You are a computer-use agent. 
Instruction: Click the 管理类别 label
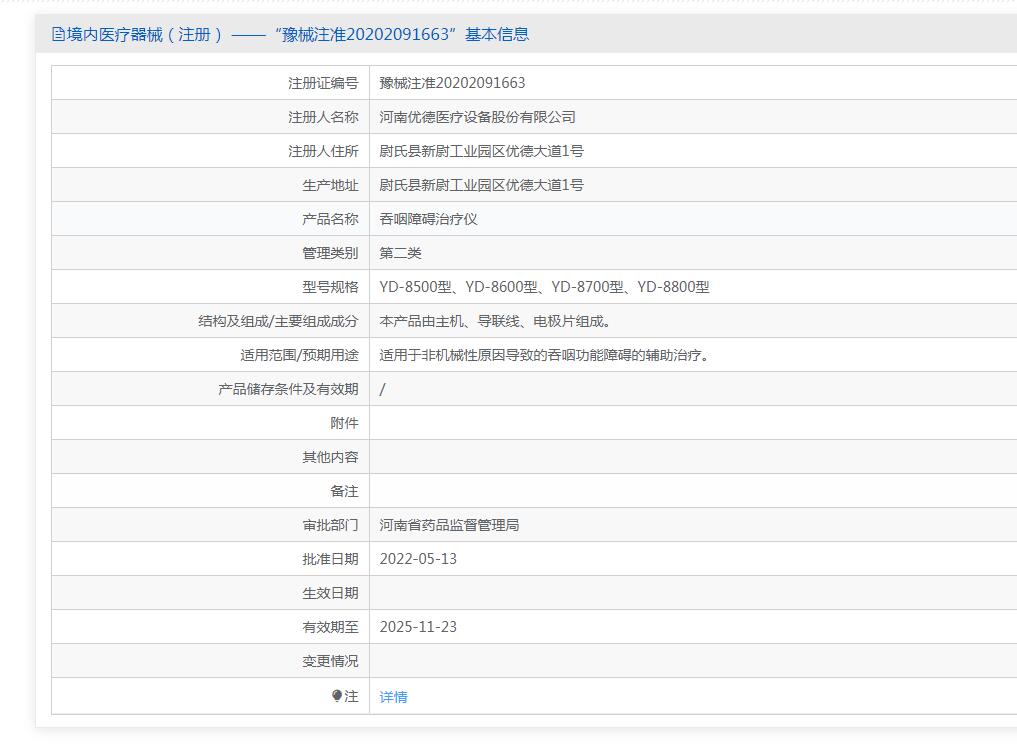(x=330, y=253)
